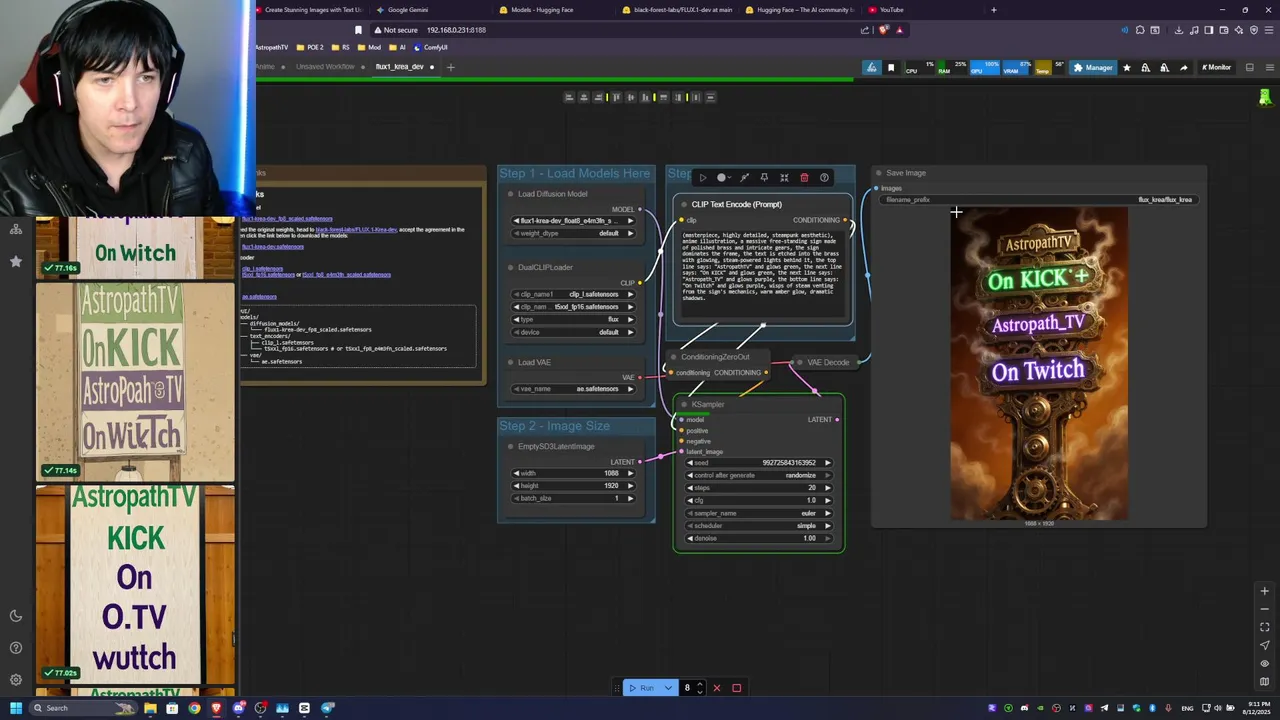Image resolution: width=1280 pixels, height=720 pixels.
Task: Collapse the Load VAE node dot
Action: [x=510, y=362]
